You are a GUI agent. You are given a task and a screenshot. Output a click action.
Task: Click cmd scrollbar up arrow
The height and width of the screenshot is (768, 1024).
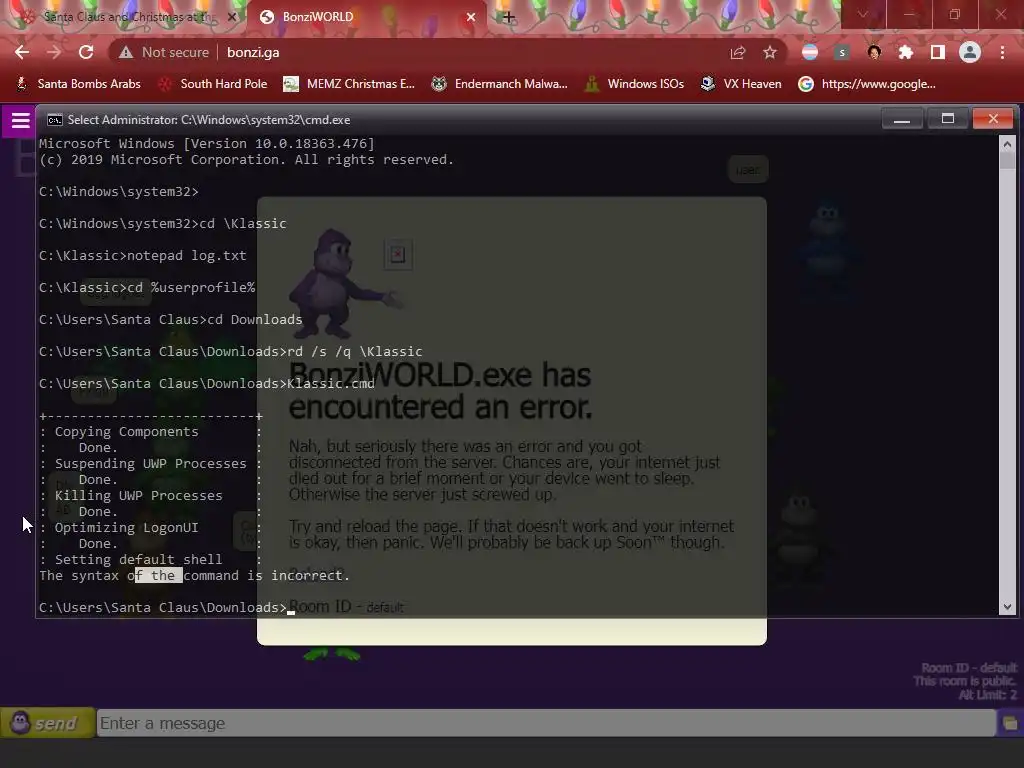[1007, 144]
